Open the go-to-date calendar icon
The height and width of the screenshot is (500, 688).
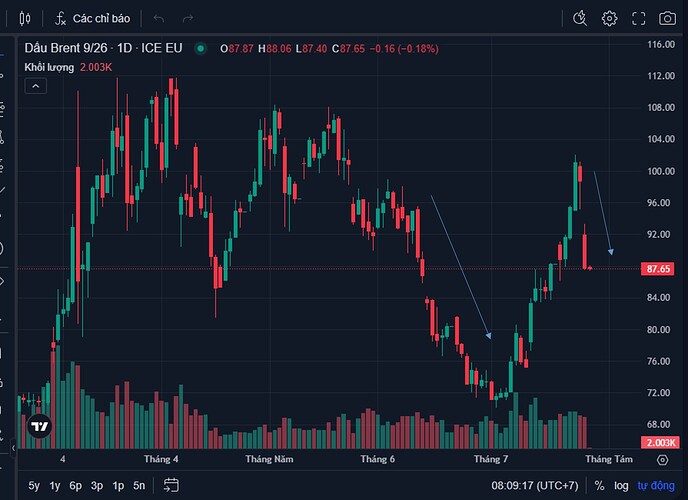coord(171,485)
